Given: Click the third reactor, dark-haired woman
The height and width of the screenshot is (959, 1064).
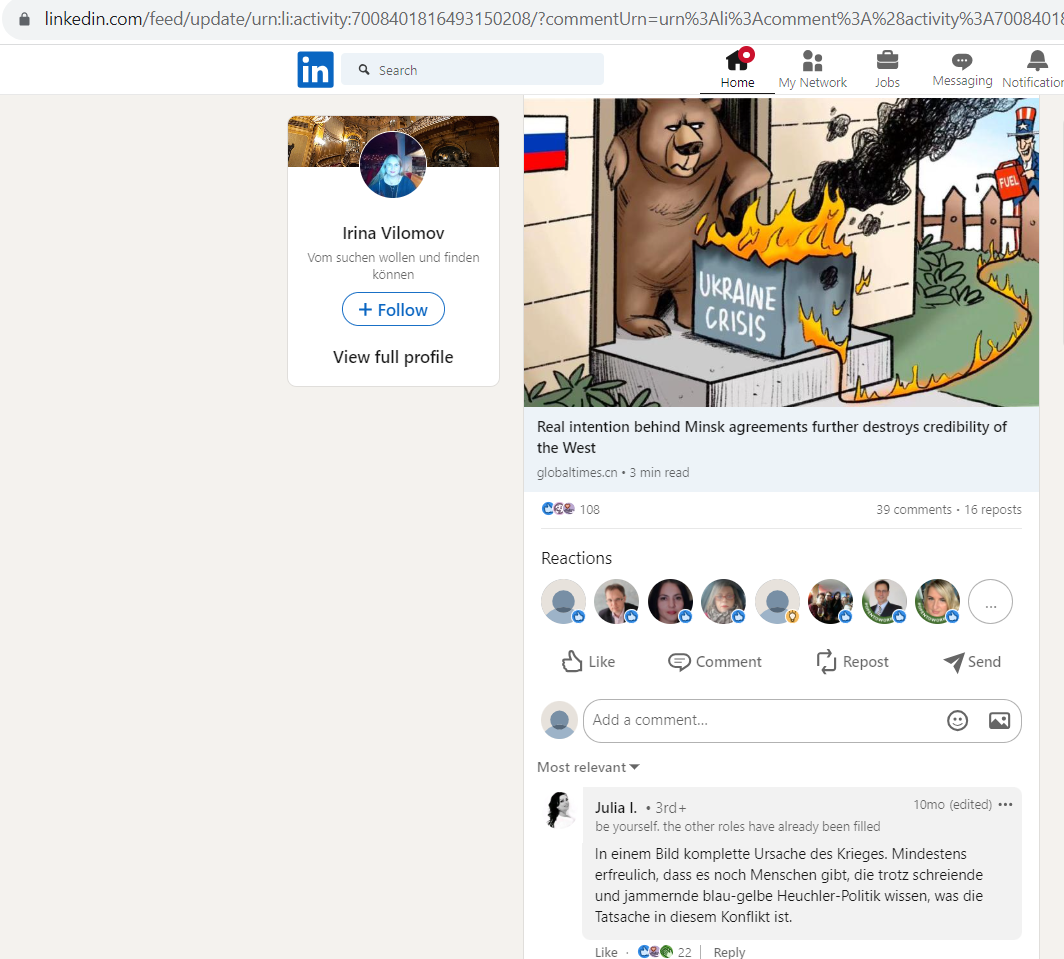Looking at the screenshot, I should pos(670,601).
